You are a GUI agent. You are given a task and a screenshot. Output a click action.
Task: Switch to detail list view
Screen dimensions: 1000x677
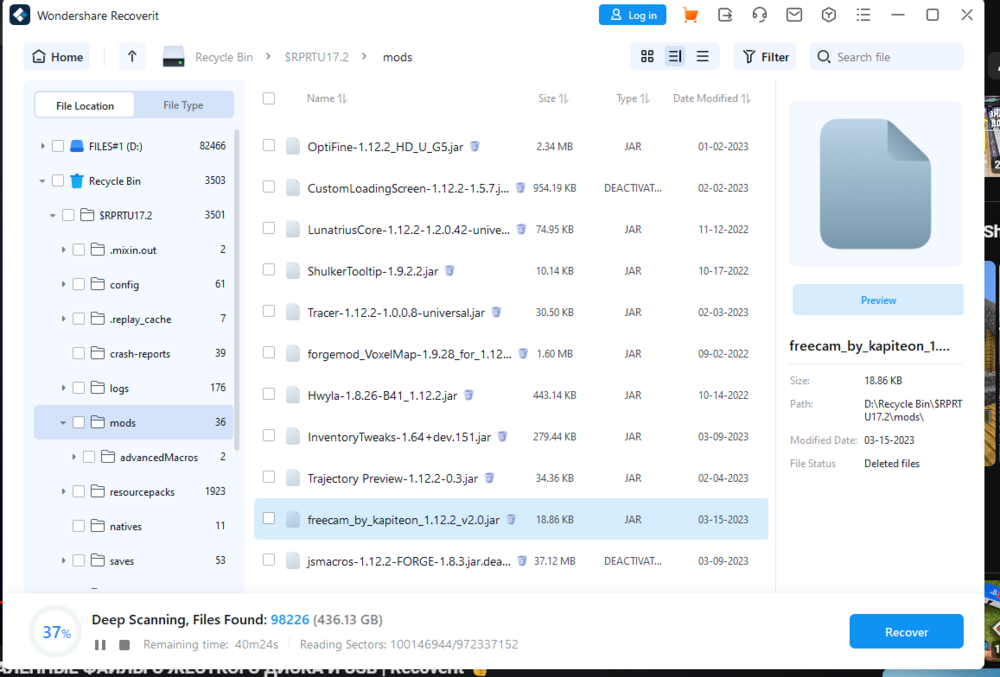[675, 57]
